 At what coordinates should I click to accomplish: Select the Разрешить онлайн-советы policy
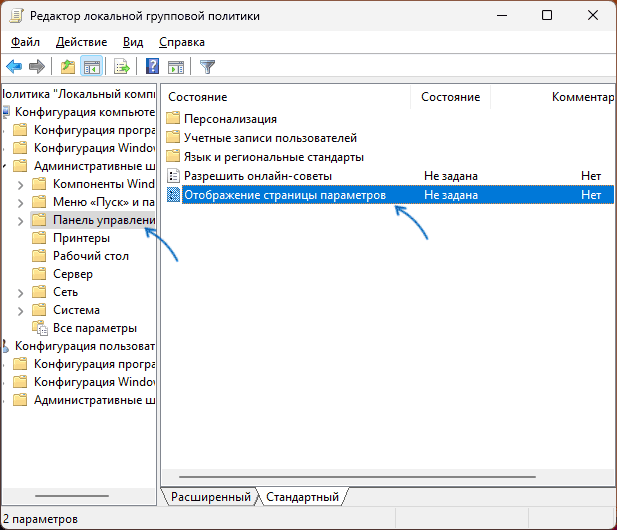(258, 176)
